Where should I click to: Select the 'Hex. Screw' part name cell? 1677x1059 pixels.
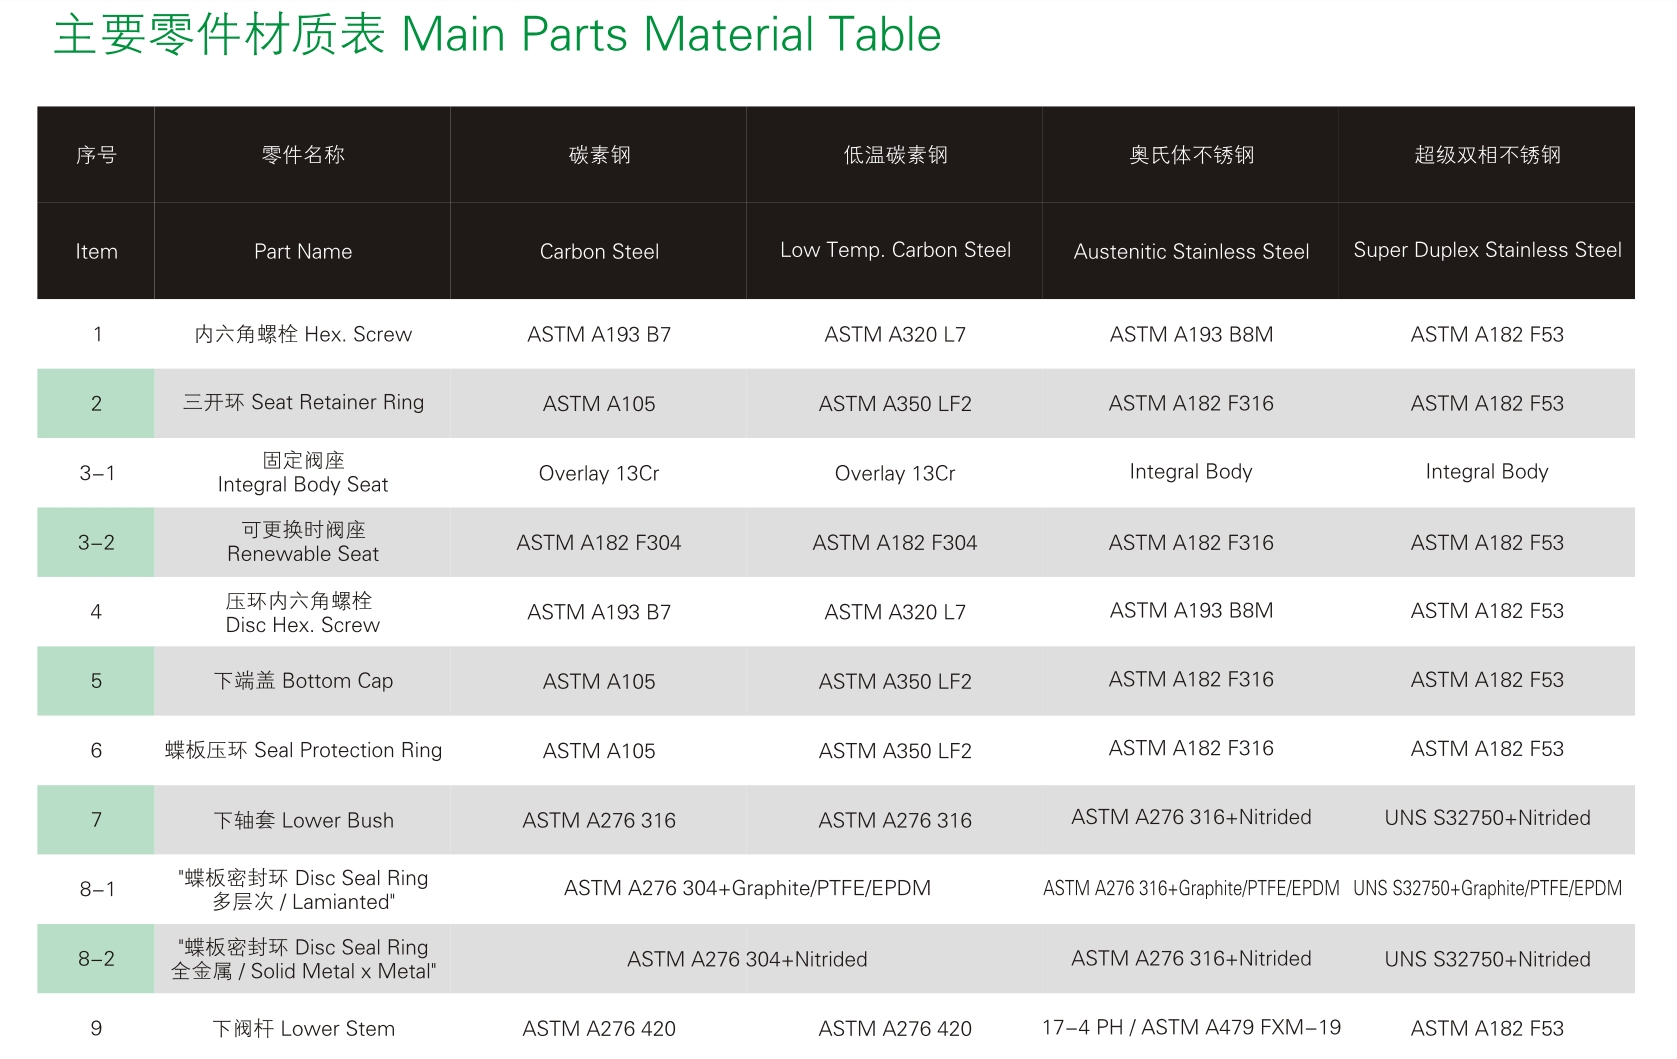[302, 334]
